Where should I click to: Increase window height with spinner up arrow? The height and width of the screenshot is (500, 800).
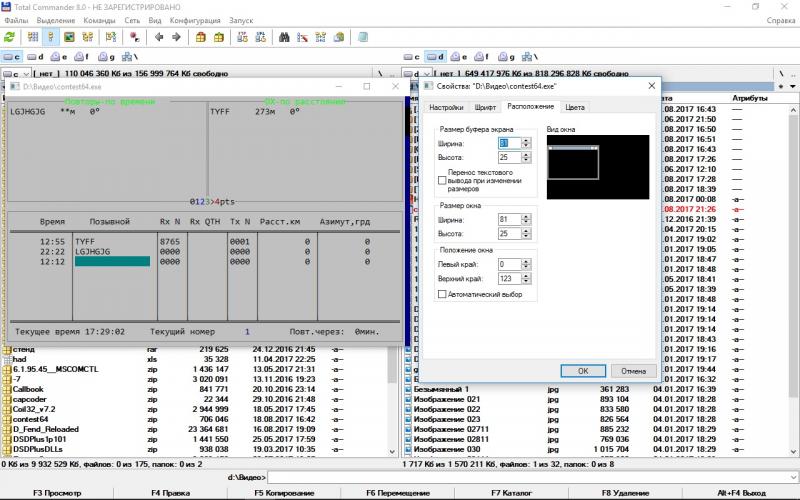click(x=526, y=230)
